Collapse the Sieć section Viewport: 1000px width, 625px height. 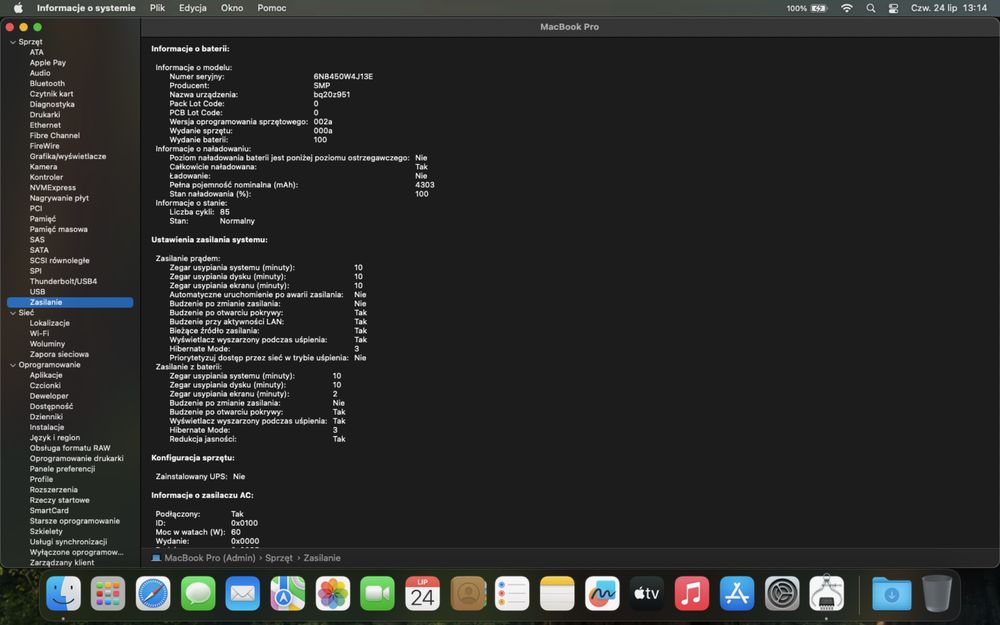coord(13,313)
